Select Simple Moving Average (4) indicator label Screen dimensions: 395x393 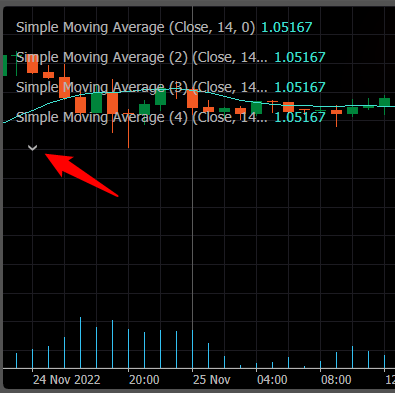click(x=142, y=117)
